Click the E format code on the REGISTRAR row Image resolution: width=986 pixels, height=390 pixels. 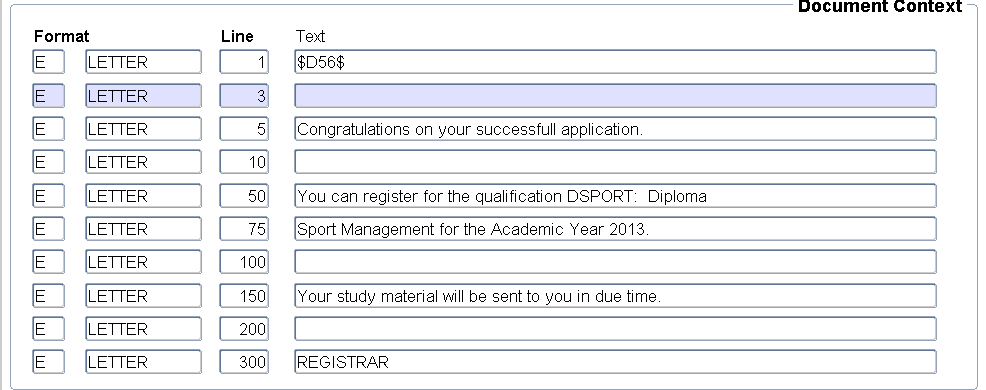(x=48, y=362)
